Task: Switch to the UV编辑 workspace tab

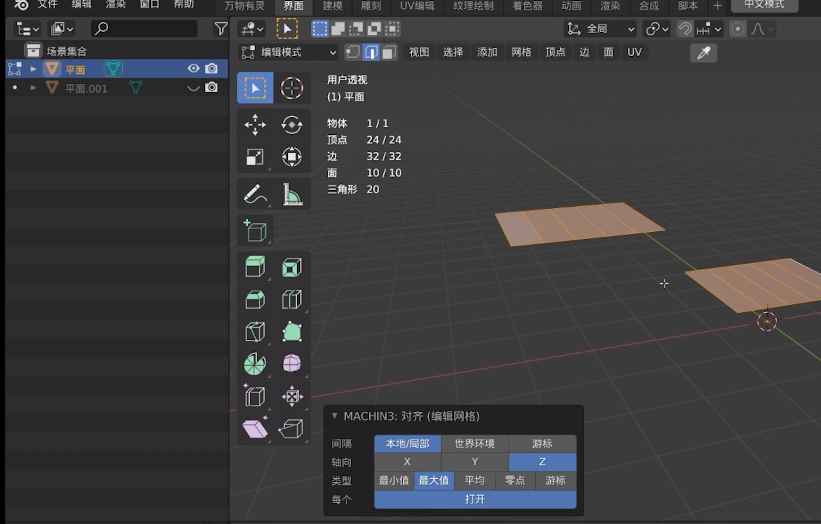Action: 417,6
